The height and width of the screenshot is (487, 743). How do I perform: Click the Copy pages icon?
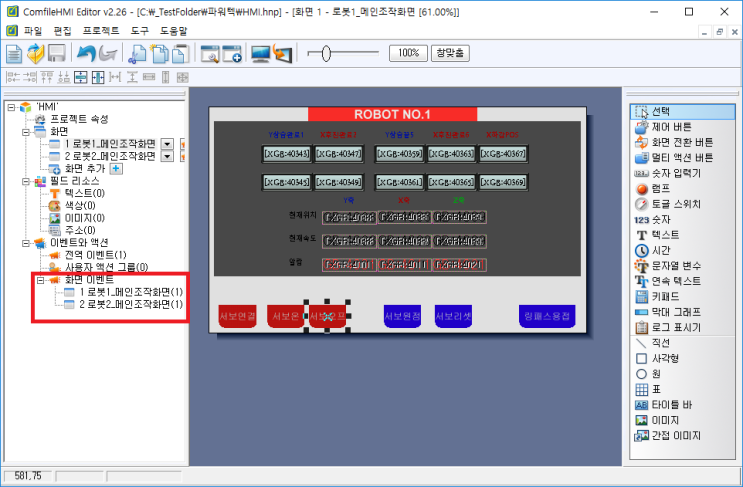pyautogui.click(x=159, y=54)
